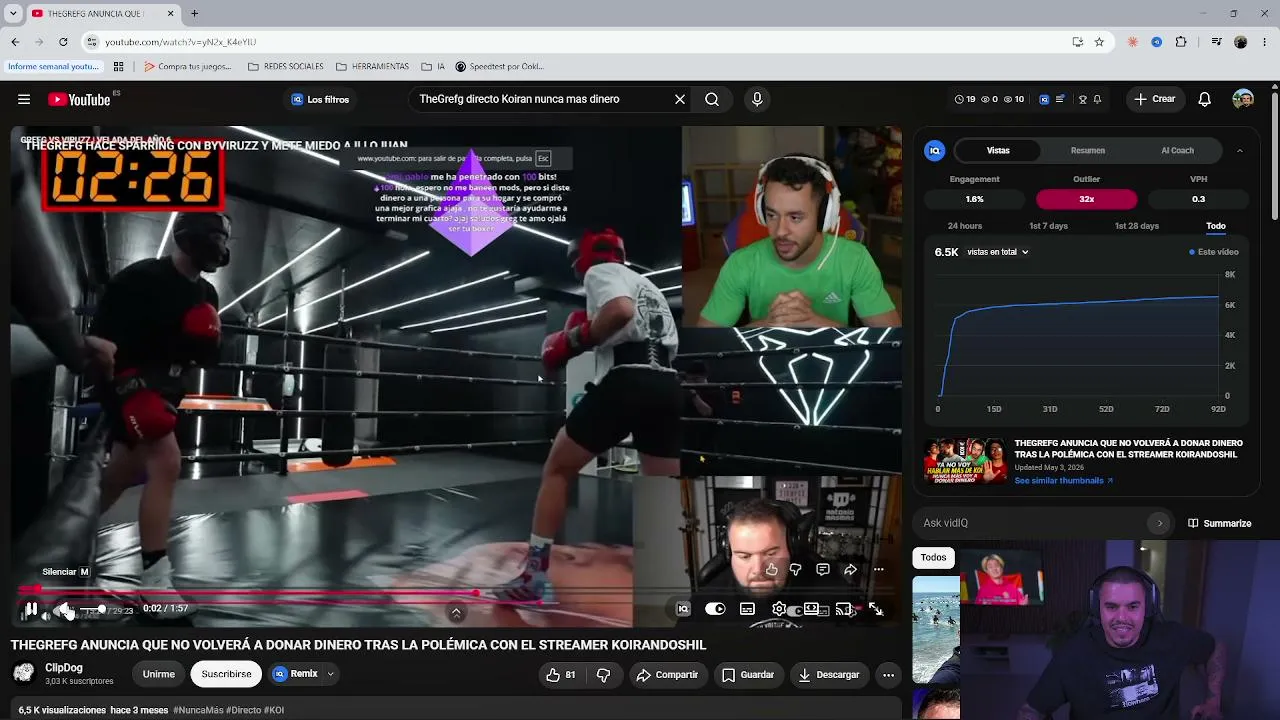Open the REDES SOCIALES bookmarks folder
Viewport: 1280px width, 720px height.
tap(284, 67)
